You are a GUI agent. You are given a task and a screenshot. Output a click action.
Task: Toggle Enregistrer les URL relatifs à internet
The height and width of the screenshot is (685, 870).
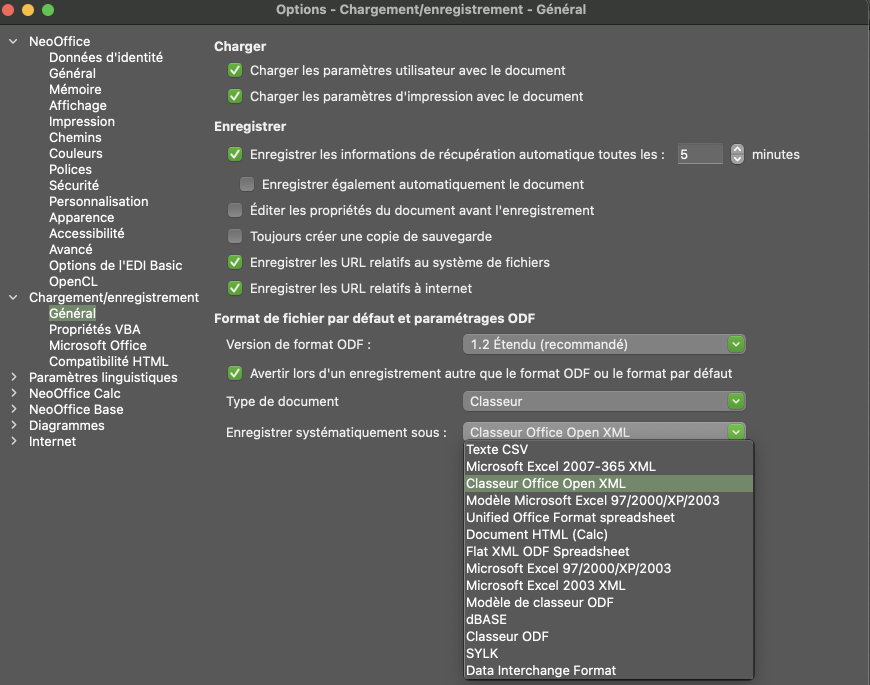[x=235, y=288]
